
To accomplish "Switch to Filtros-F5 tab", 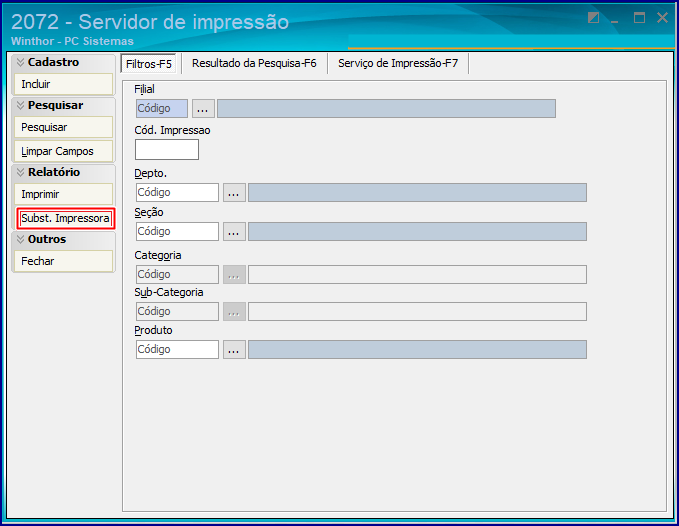I will (x=149, y=64).
